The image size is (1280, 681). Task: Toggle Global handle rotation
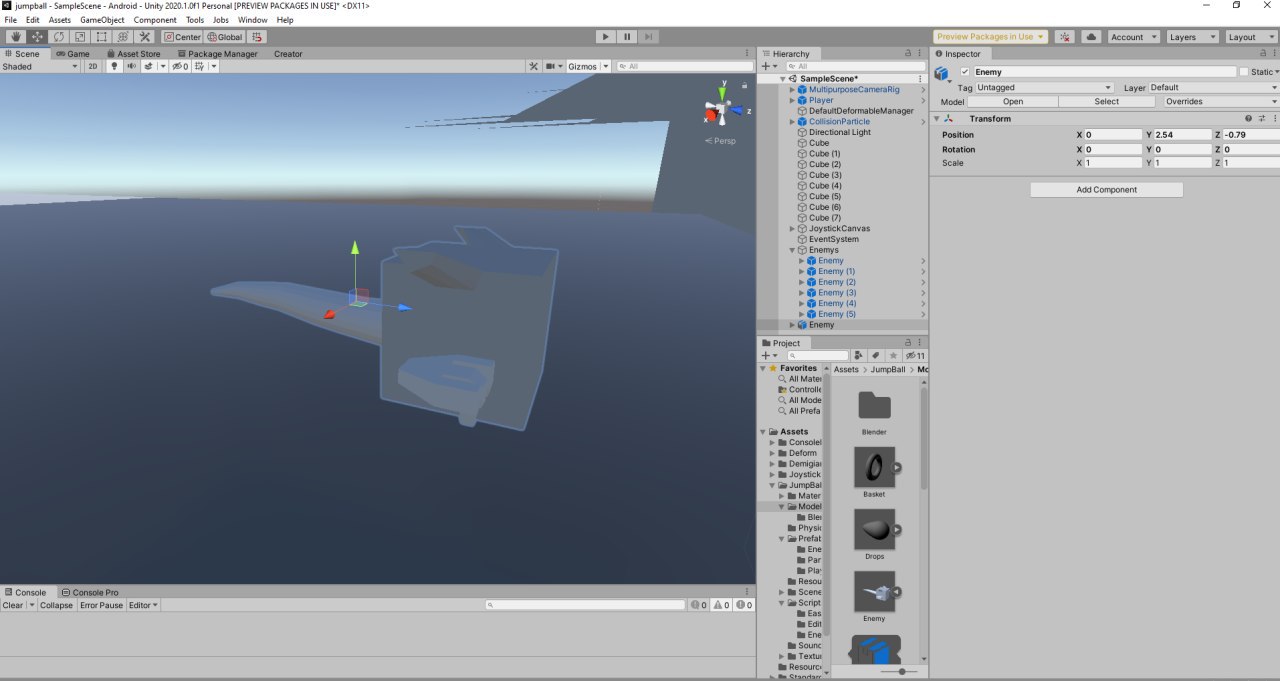click(x=224, y=37)
